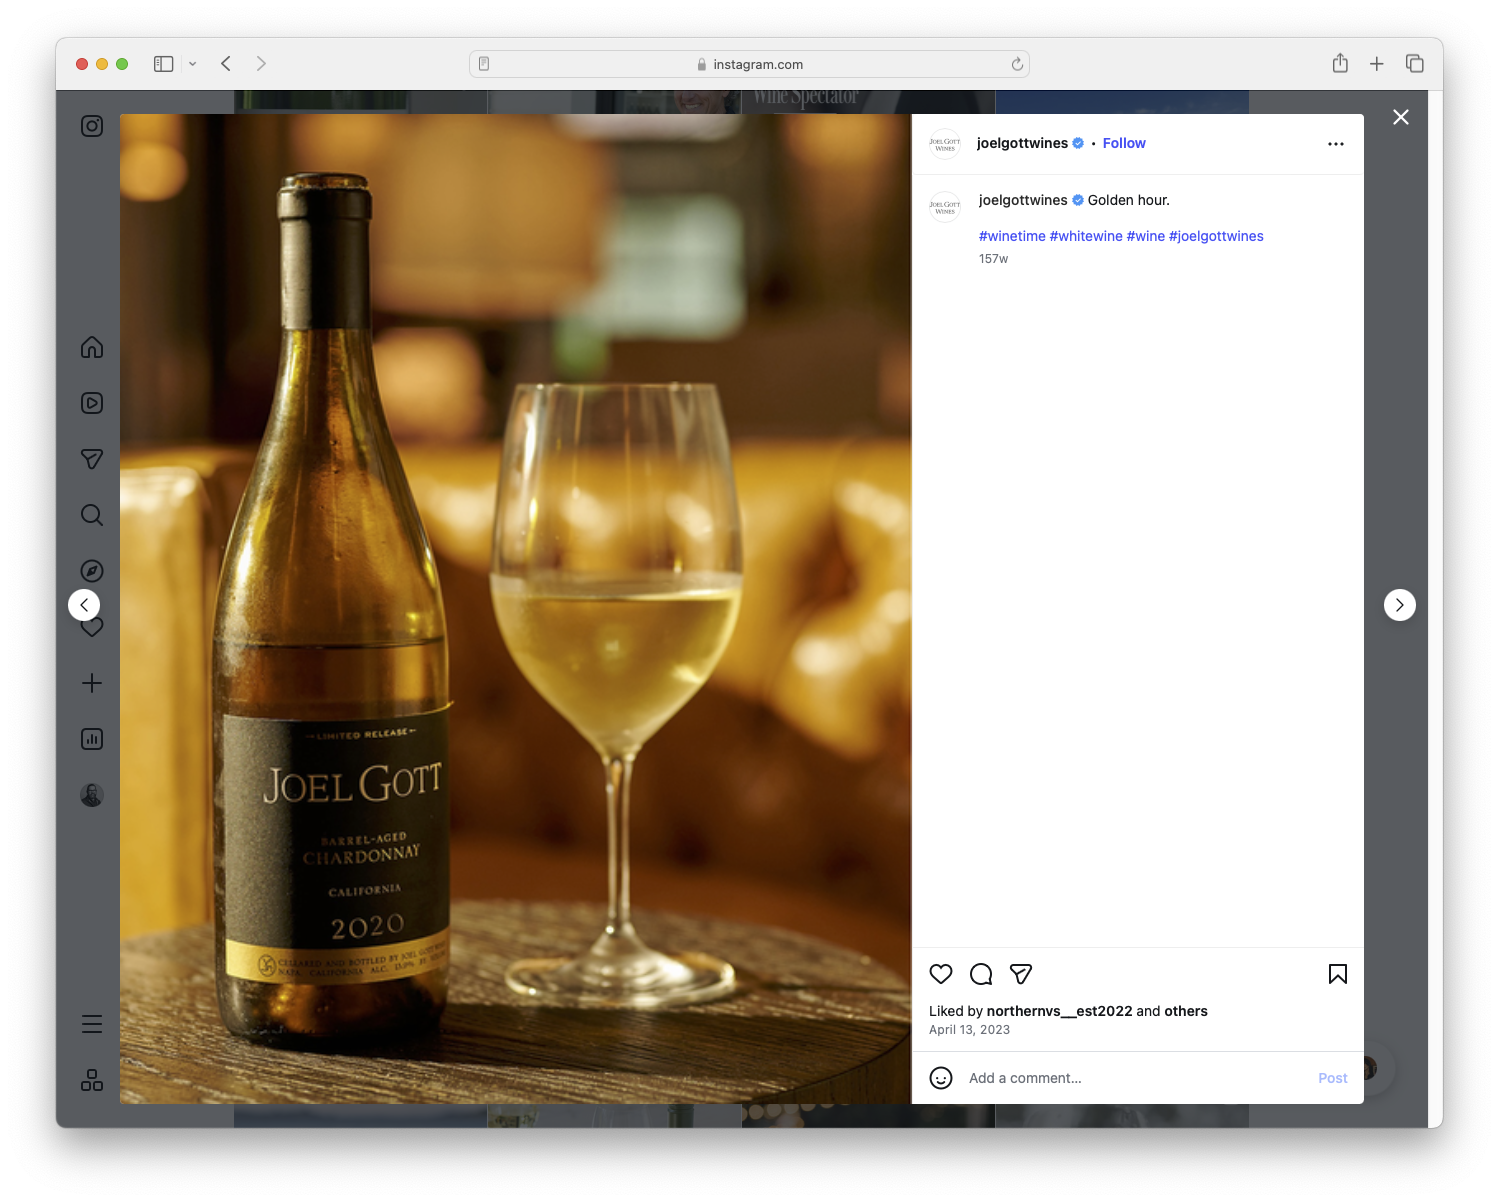Click the April 13, 2023 date
The image size is (1499, 1202).
coord(969,1030)
